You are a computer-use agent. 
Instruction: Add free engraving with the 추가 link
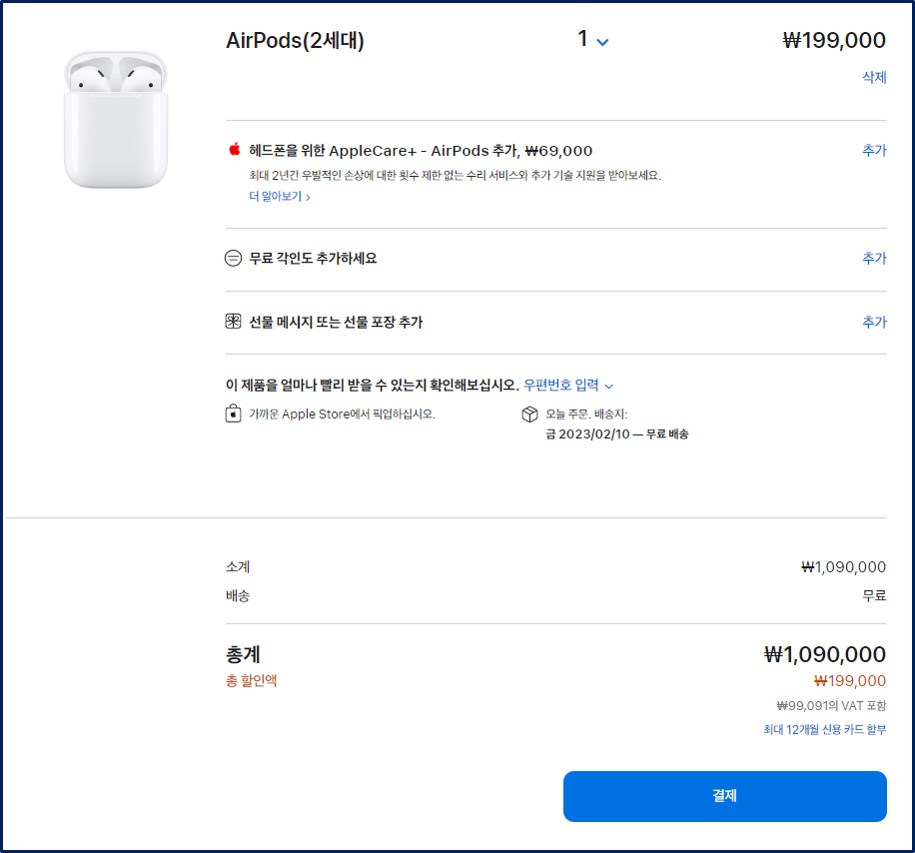[874, 257]
